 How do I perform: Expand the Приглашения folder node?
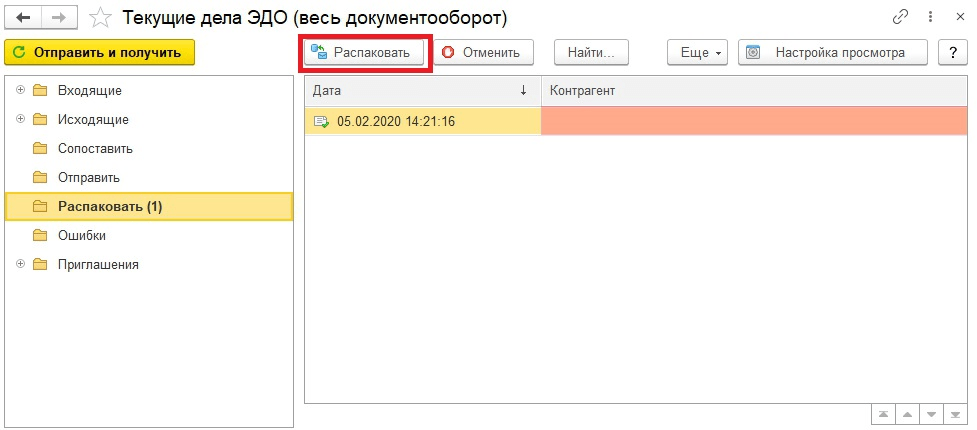(x=20, y=264)
